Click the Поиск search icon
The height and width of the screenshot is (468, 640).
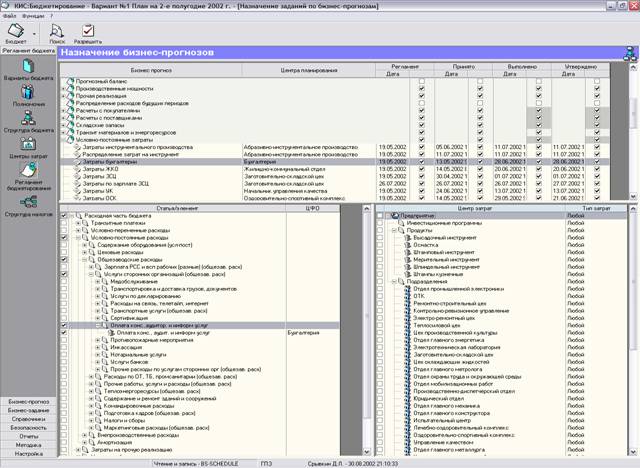coord(57,31)
